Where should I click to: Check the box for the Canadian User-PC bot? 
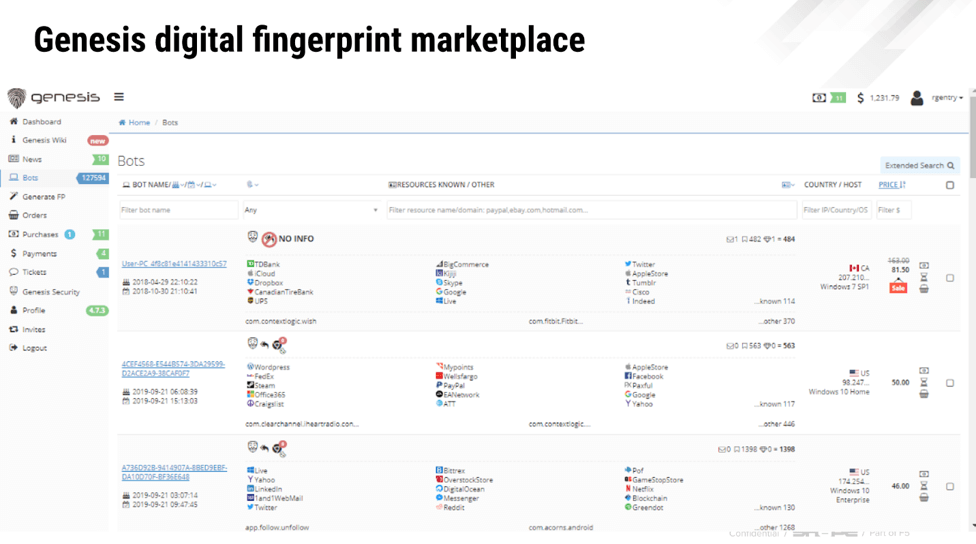point(950,278)
